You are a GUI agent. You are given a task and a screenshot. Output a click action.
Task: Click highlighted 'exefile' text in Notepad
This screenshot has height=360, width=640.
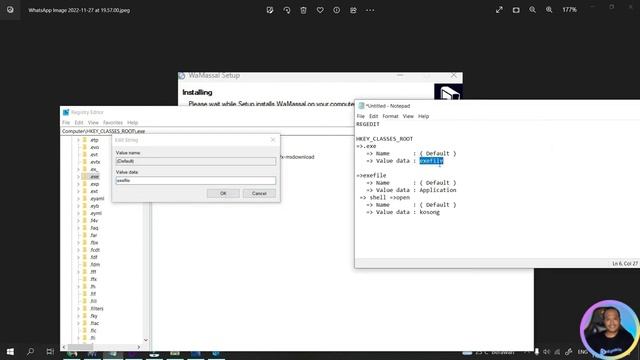coord(431,161)
